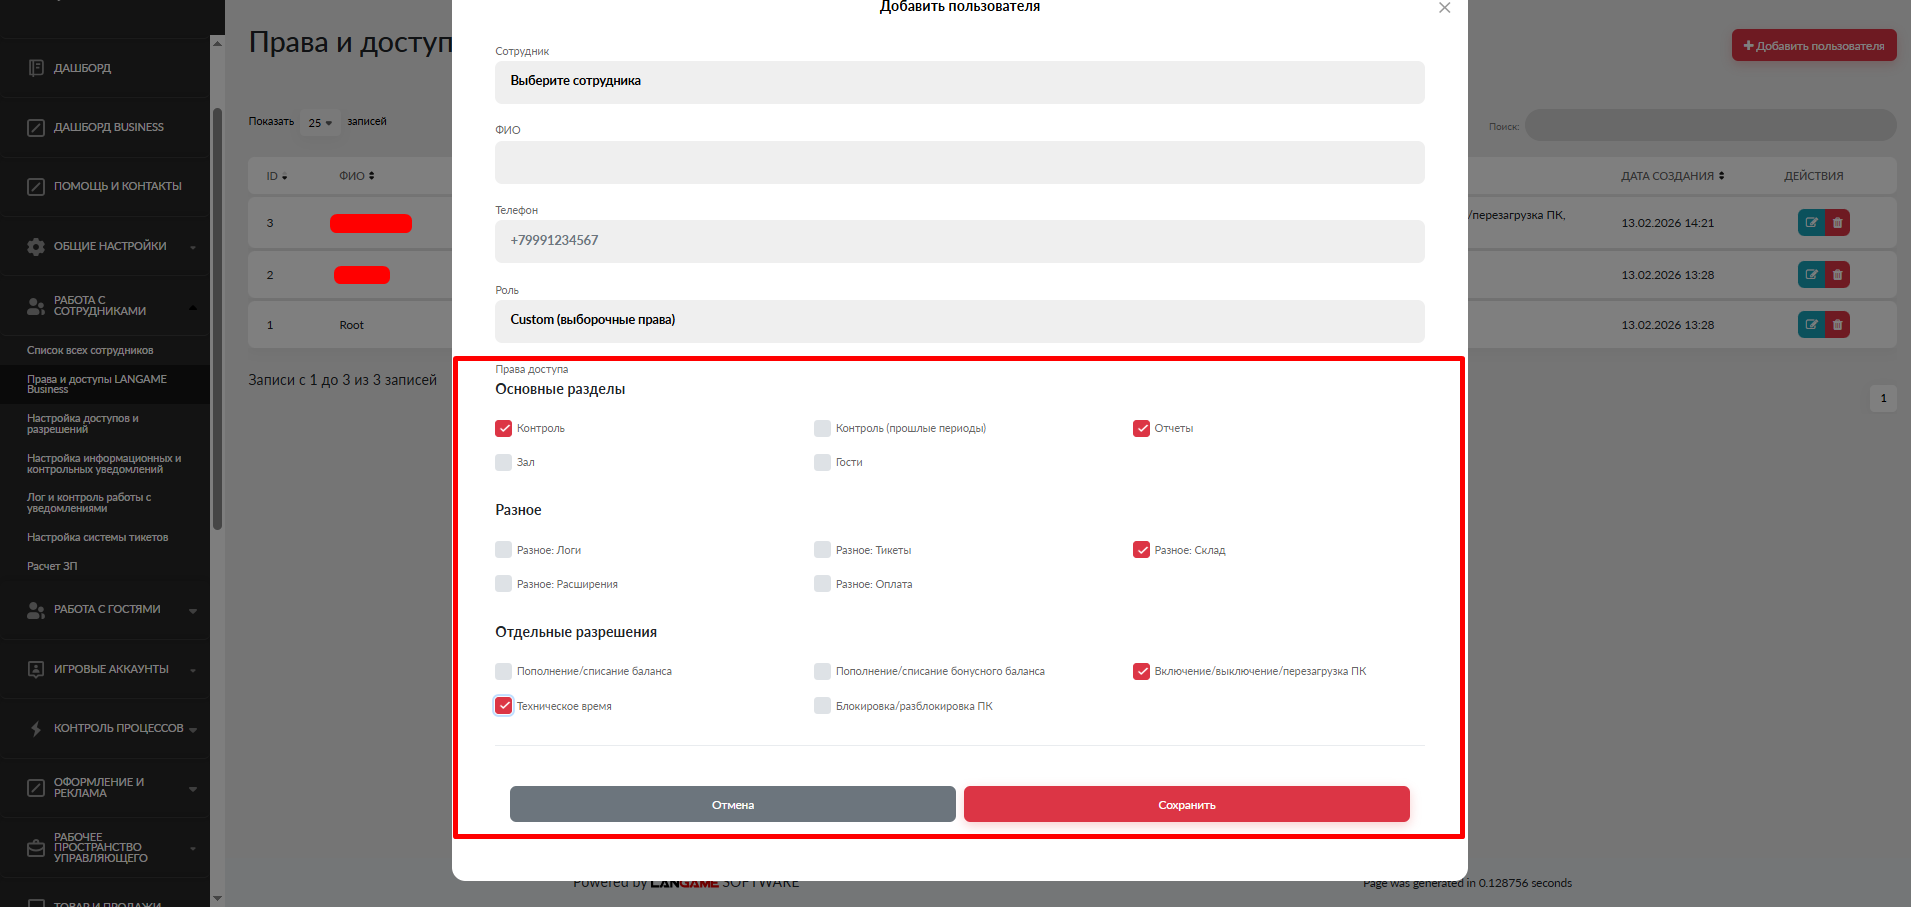Open the Роль Custom dropdown
This screenshot has width=1911, height=907.
coord(959,321)
